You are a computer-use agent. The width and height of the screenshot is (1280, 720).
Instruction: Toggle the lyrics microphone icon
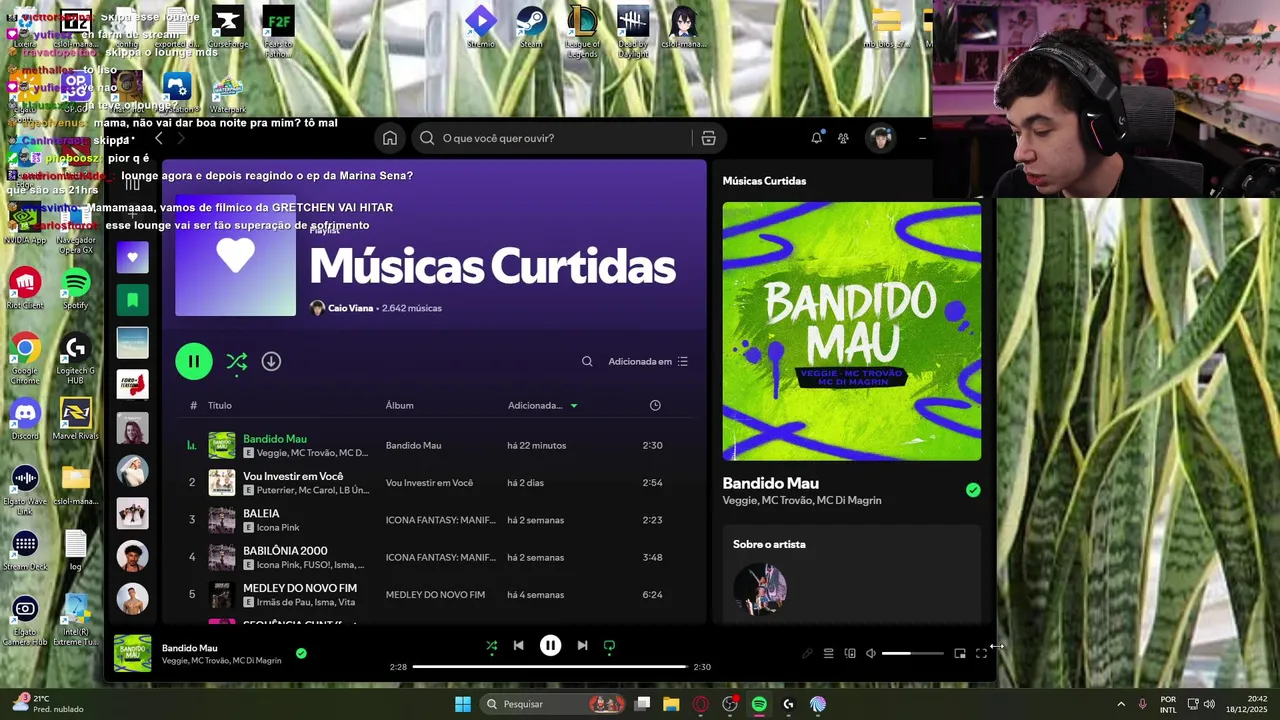[x=807, y=653]
